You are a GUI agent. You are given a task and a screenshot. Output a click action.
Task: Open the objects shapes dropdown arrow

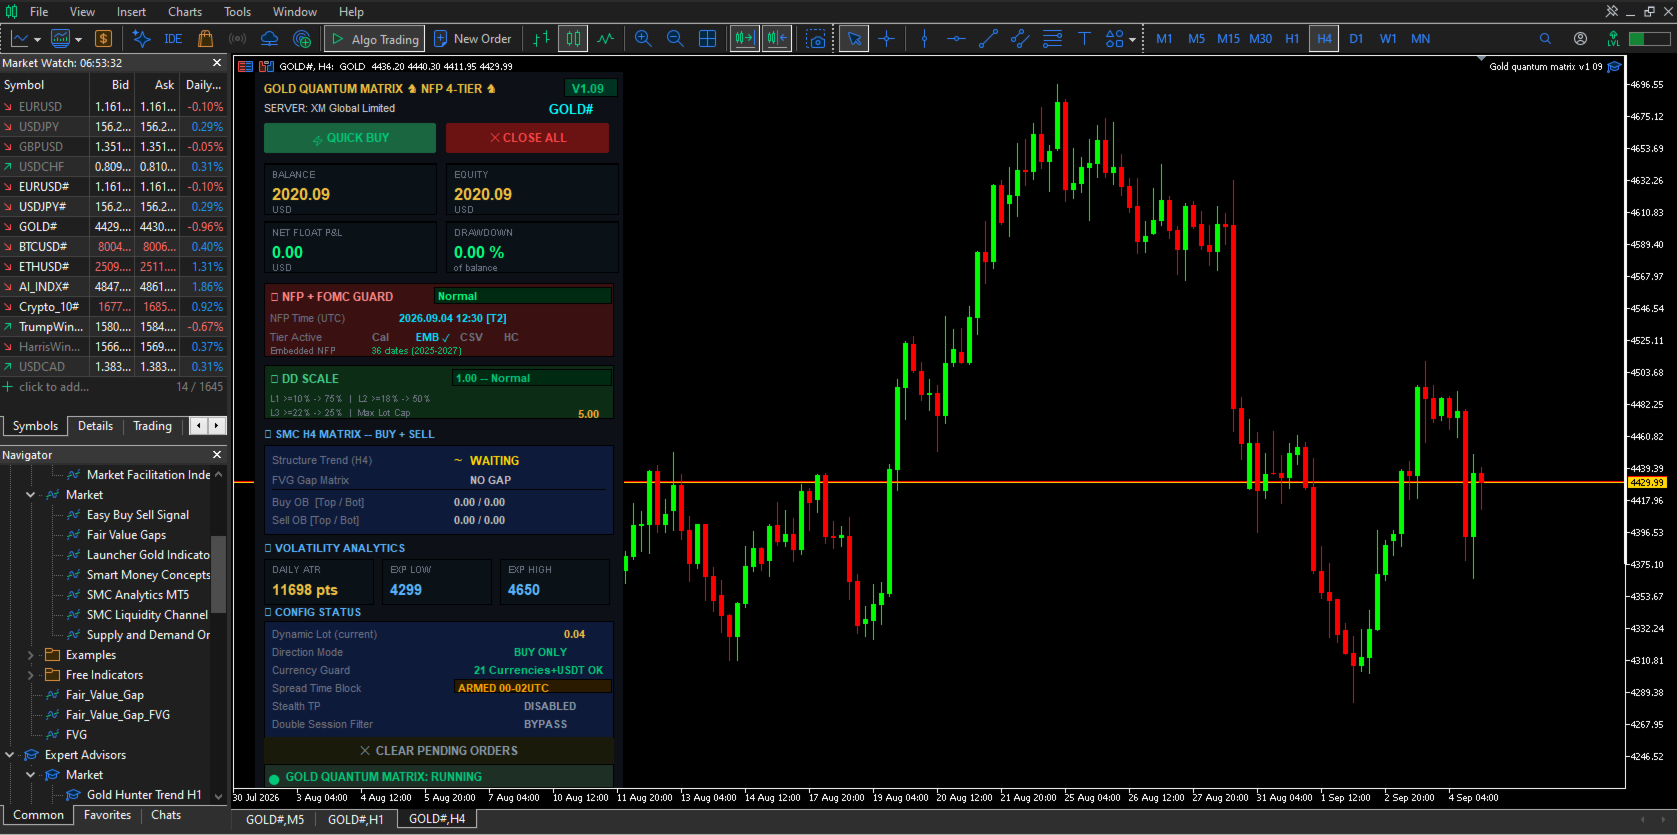(1132, 40)
